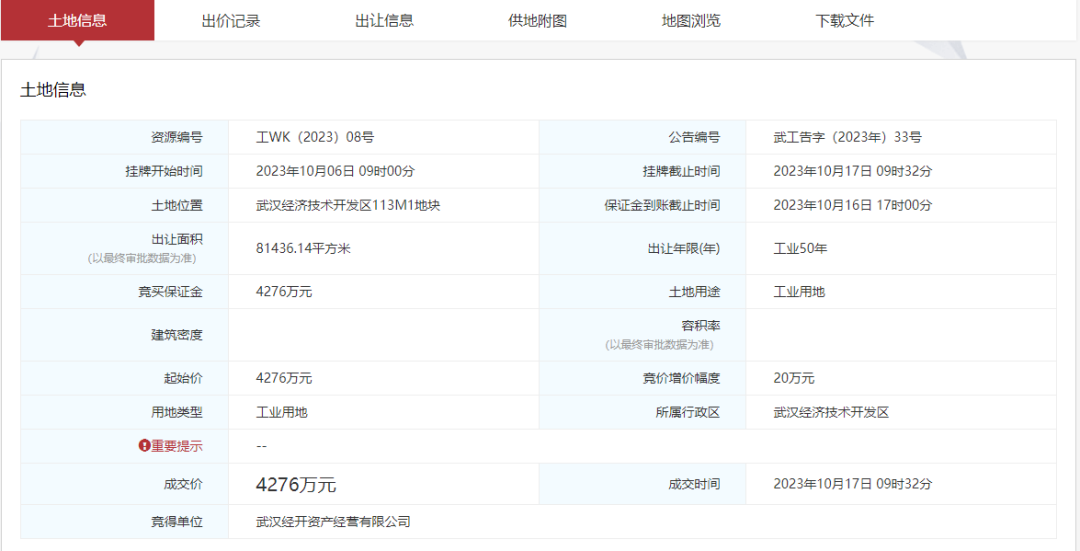Open the 出让信息 tab

pyautogui.click(x=384, y=21)
